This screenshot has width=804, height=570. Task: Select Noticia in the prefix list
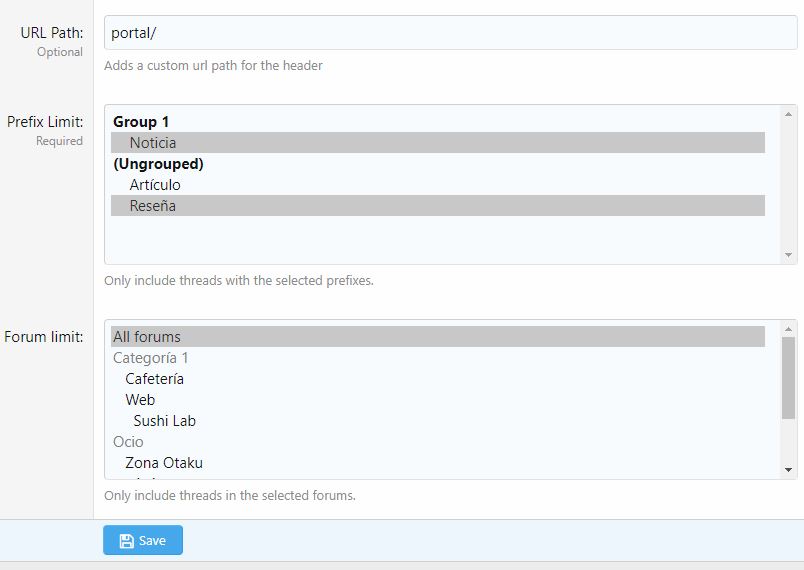pos(153,143)
